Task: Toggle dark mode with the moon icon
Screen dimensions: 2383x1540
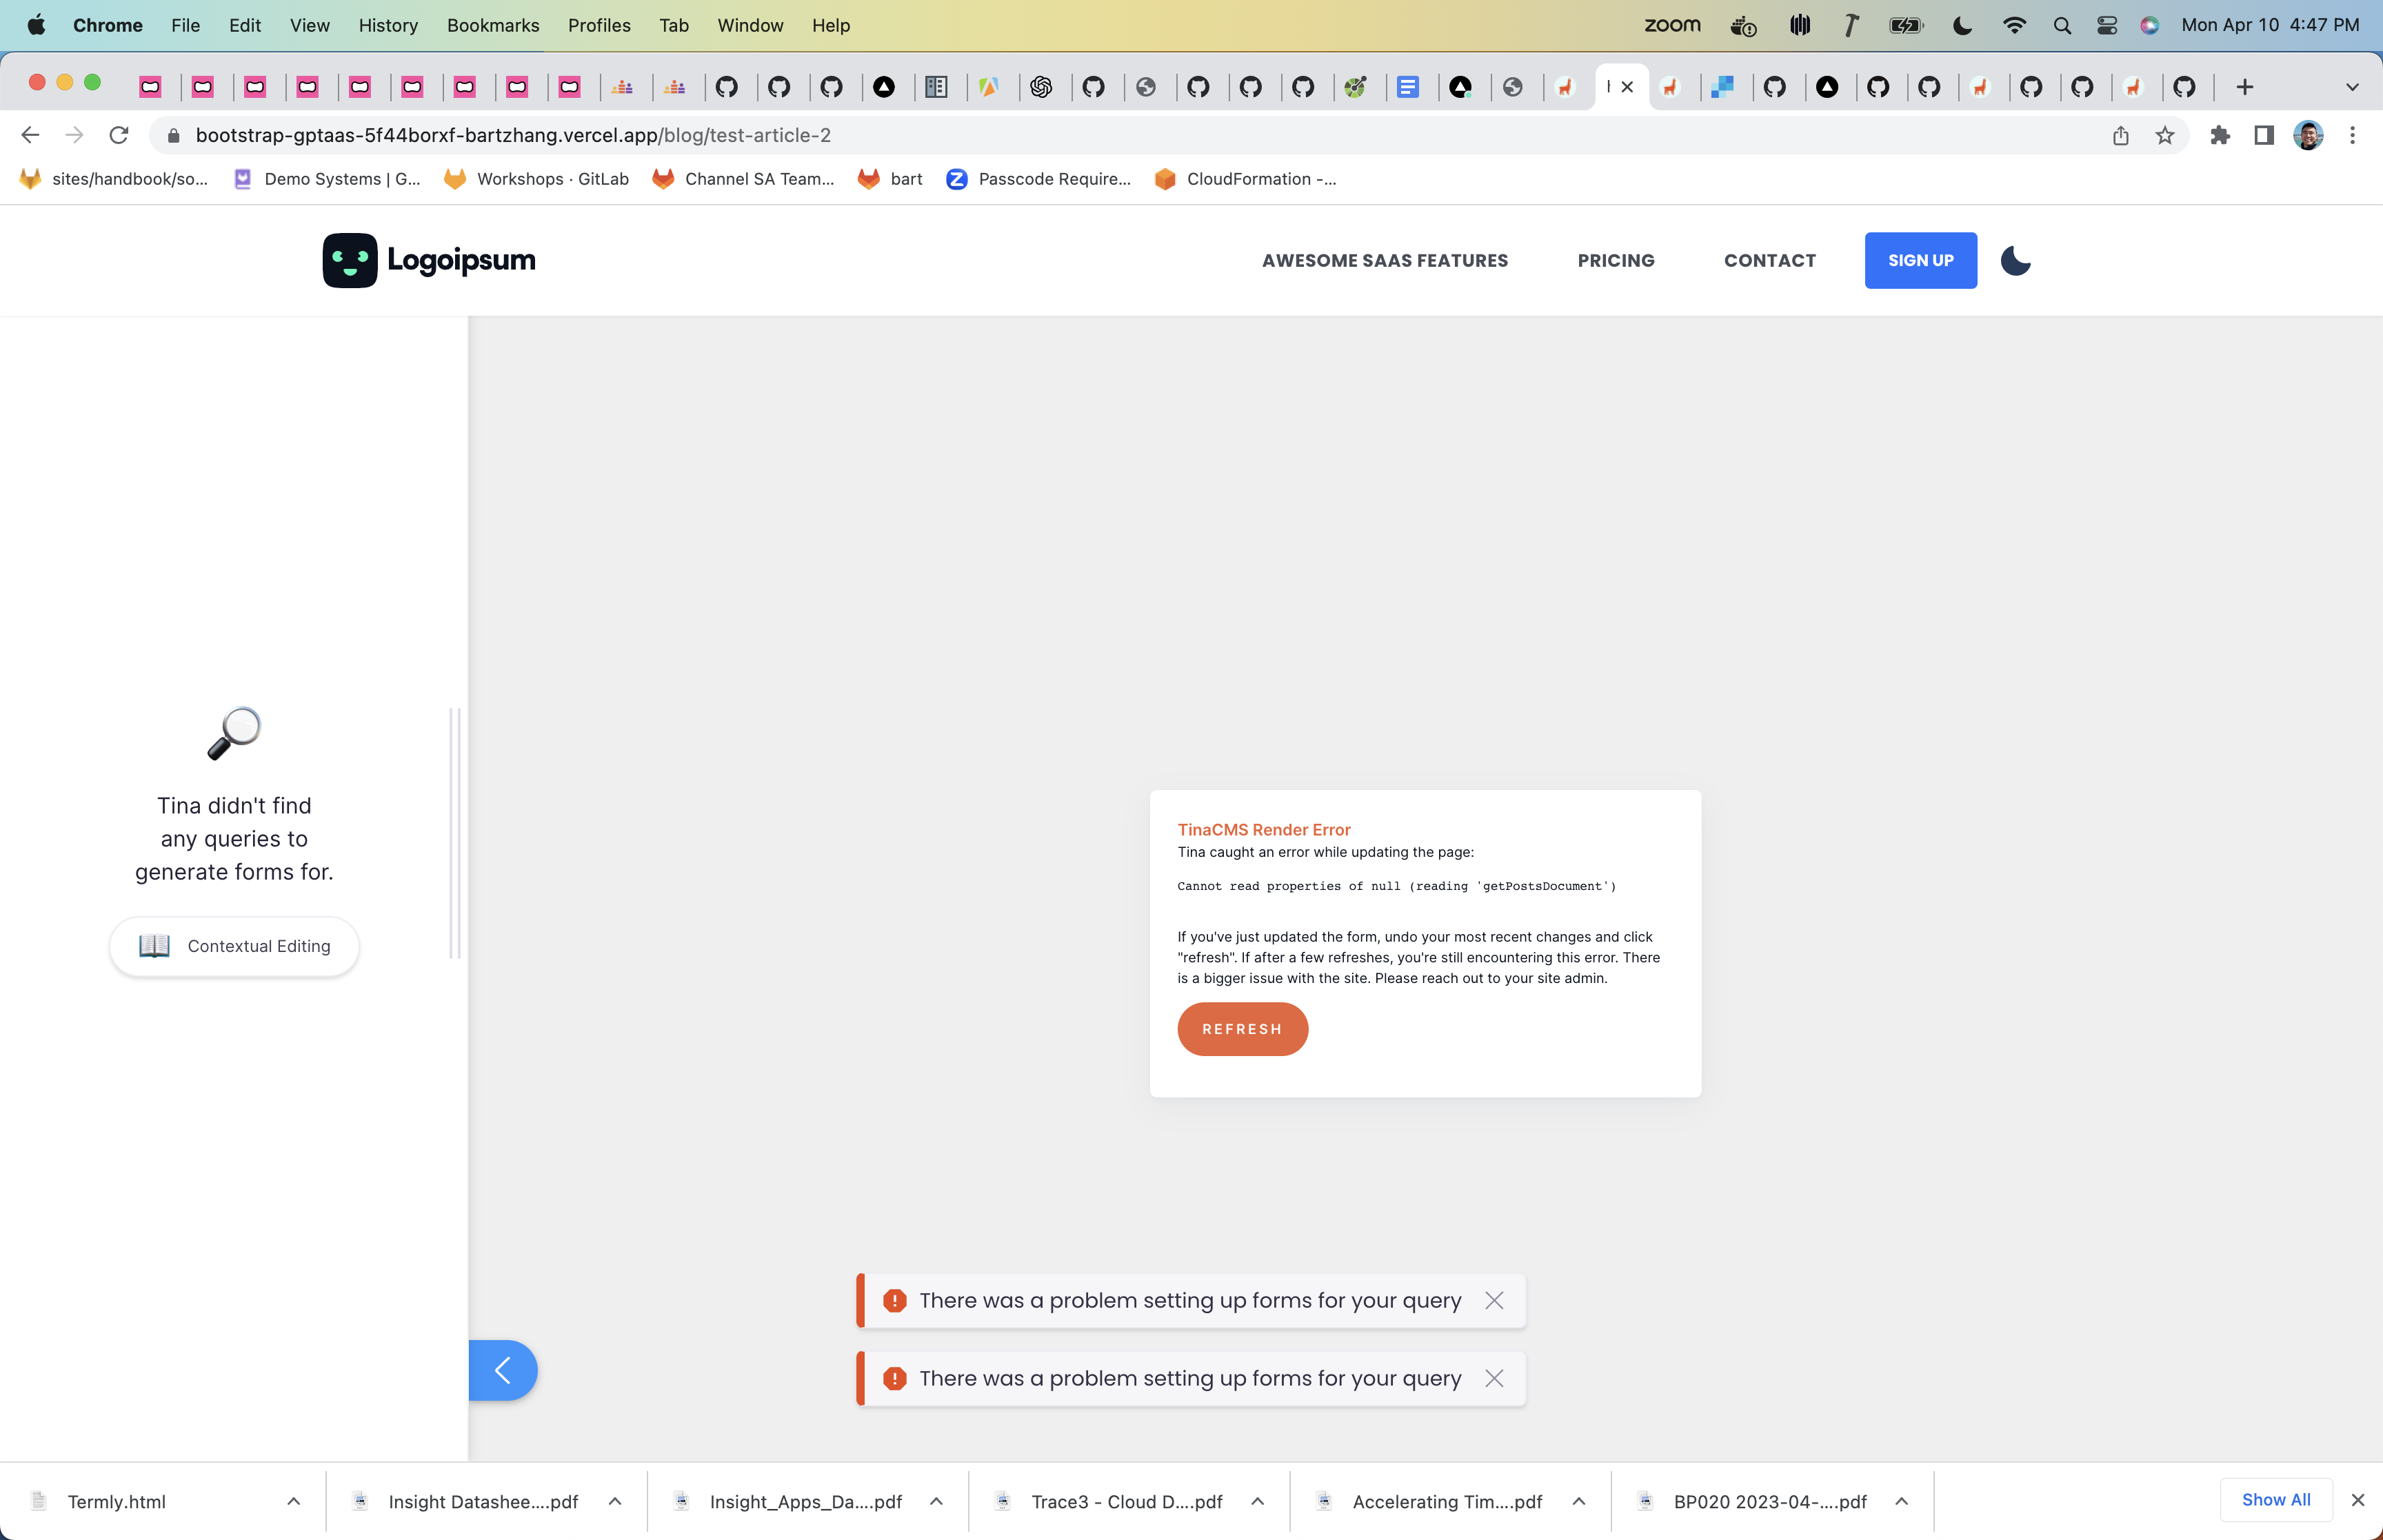Action: point(2016,260)
